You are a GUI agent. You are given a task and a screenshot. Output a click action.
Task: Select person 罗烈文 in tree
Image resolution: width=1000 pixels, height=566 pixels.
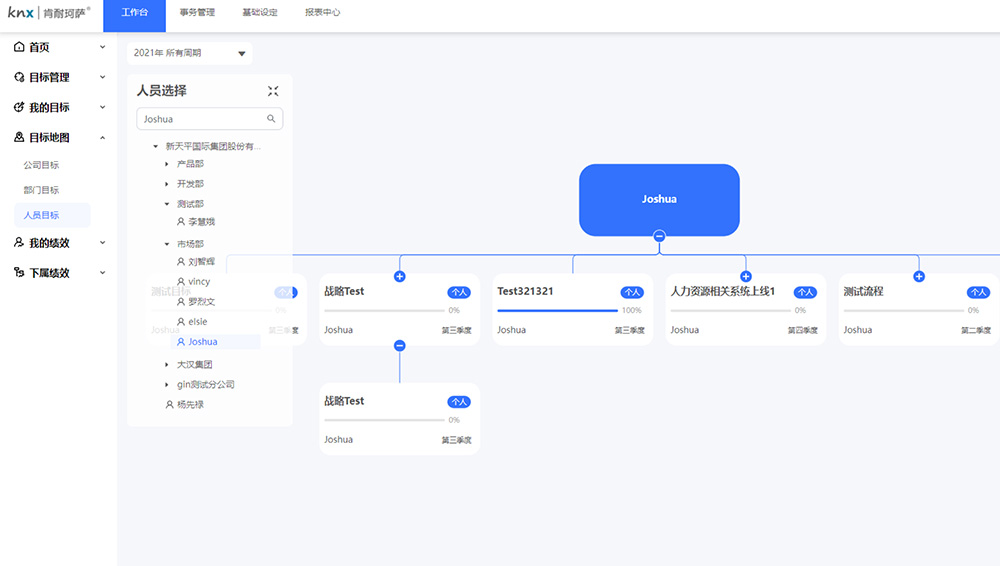tap(196, 301)
